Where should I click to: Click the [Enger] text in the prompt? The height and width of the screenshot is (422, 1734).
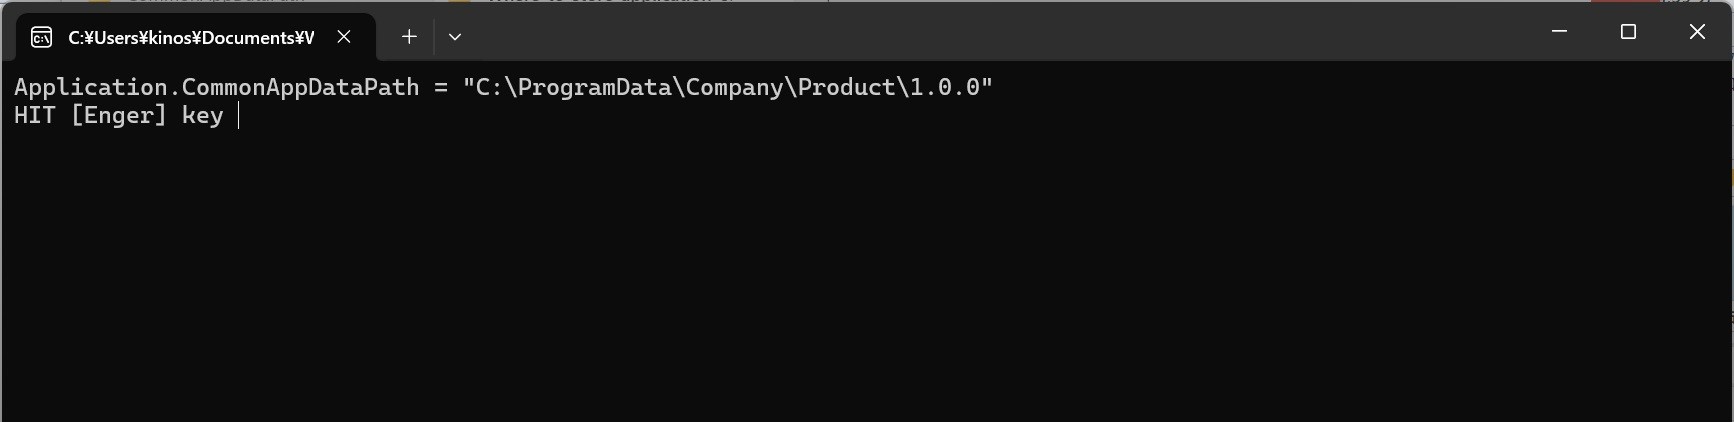(x=119, y=116)
